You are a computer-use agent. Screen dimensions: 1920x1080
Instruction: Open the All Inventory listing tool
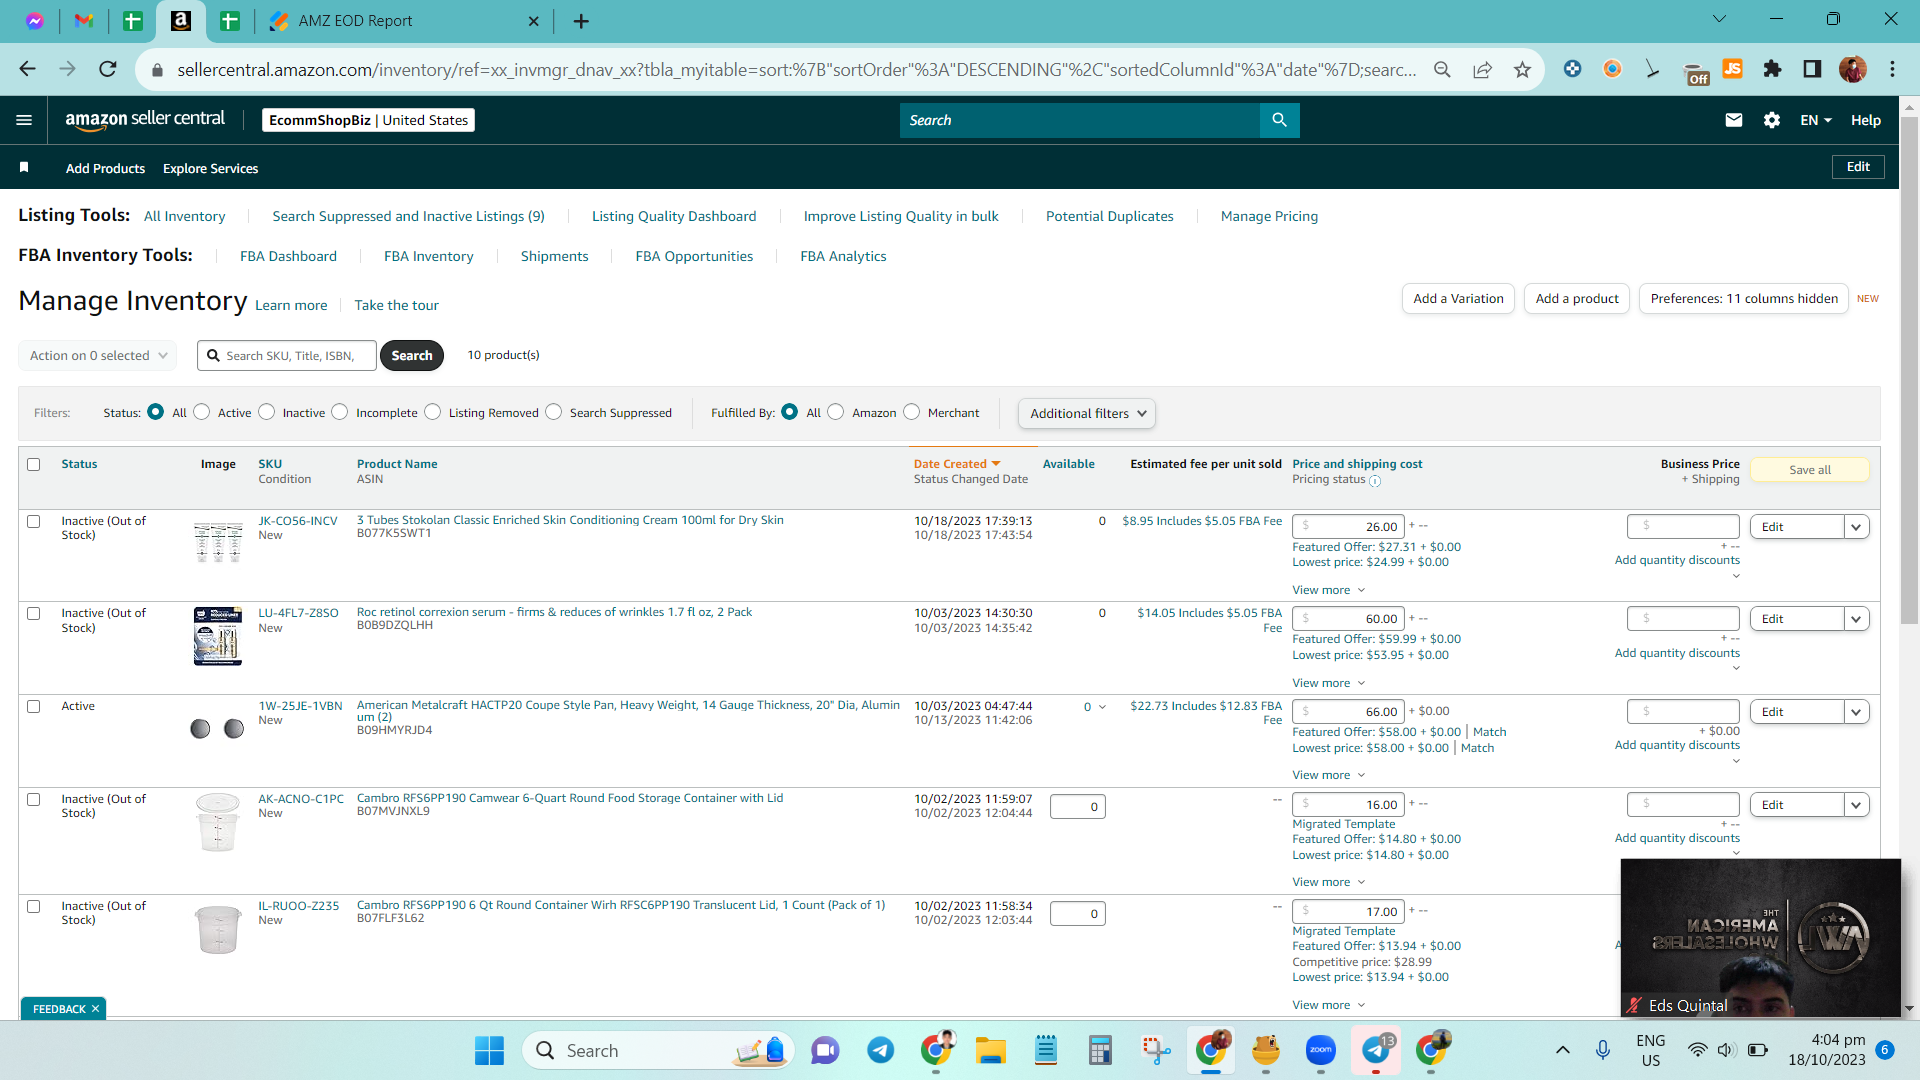pos(184,216)
